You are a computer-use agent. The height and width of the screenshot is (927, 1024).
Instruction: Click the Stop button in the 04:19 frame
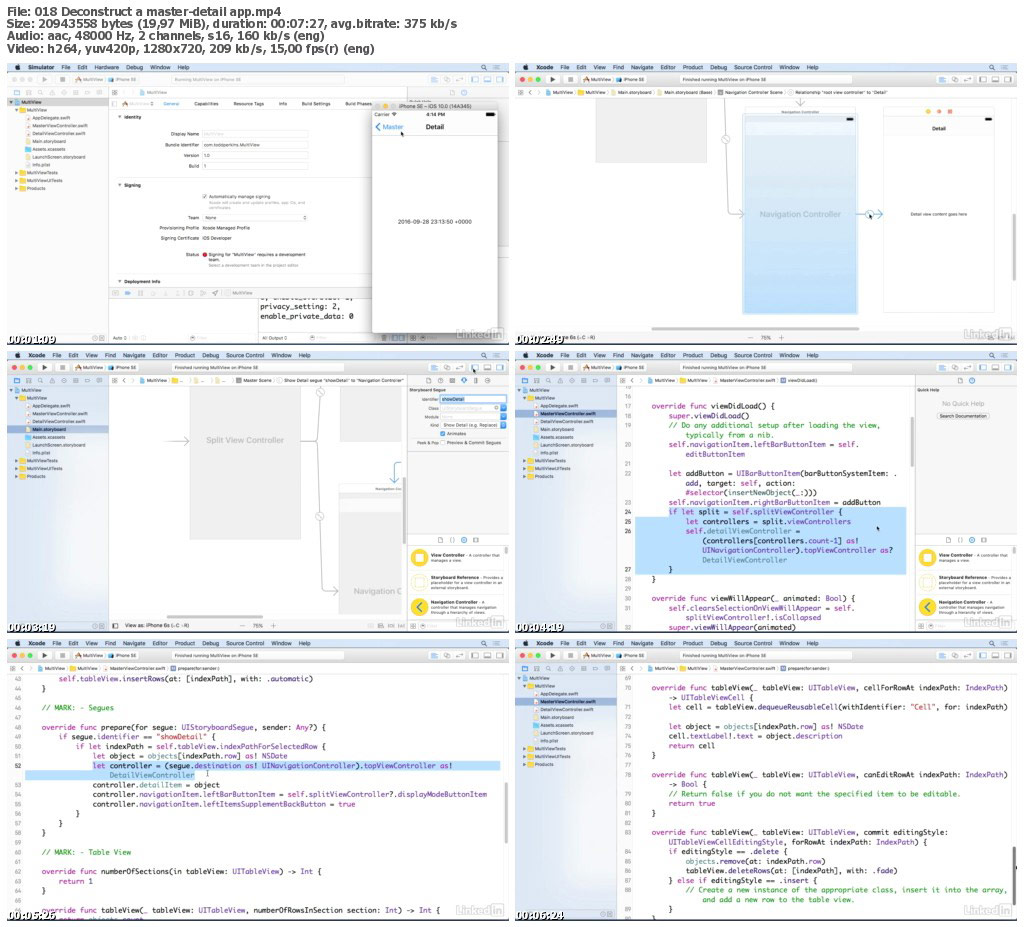click(570, 367)
